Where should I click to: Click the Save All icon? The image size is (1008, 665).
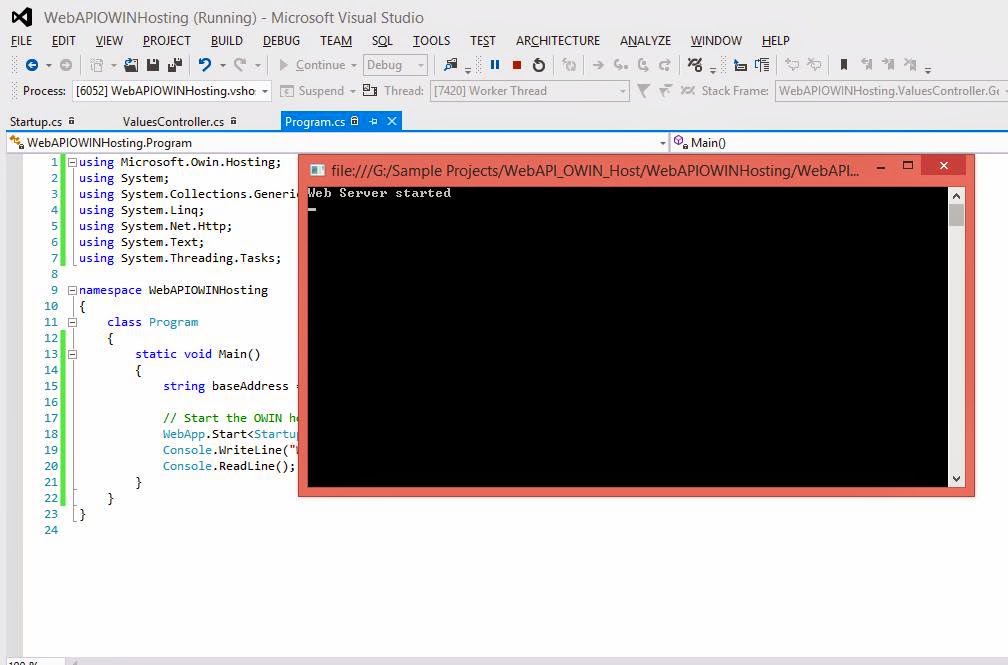point(175,65)
